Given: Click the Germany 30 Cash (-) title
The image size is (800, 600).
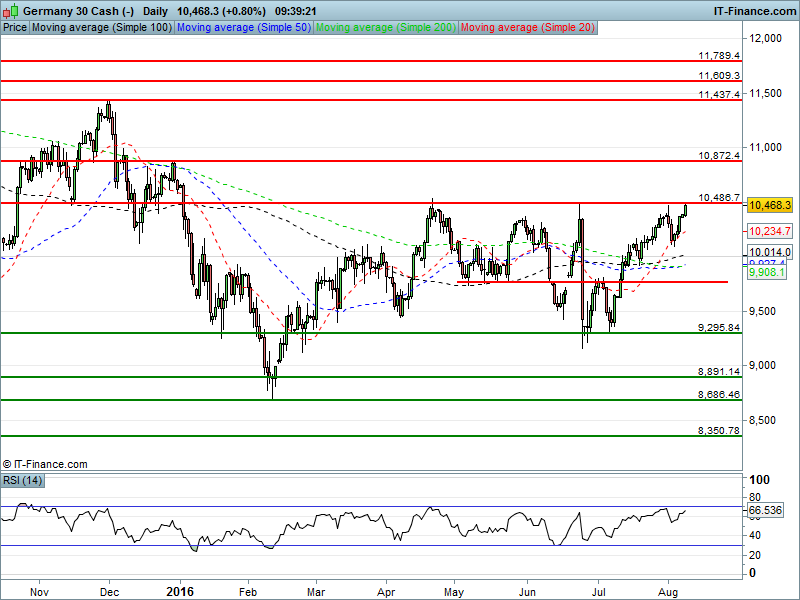Looking at the screenshot, I should click(78, 11).
